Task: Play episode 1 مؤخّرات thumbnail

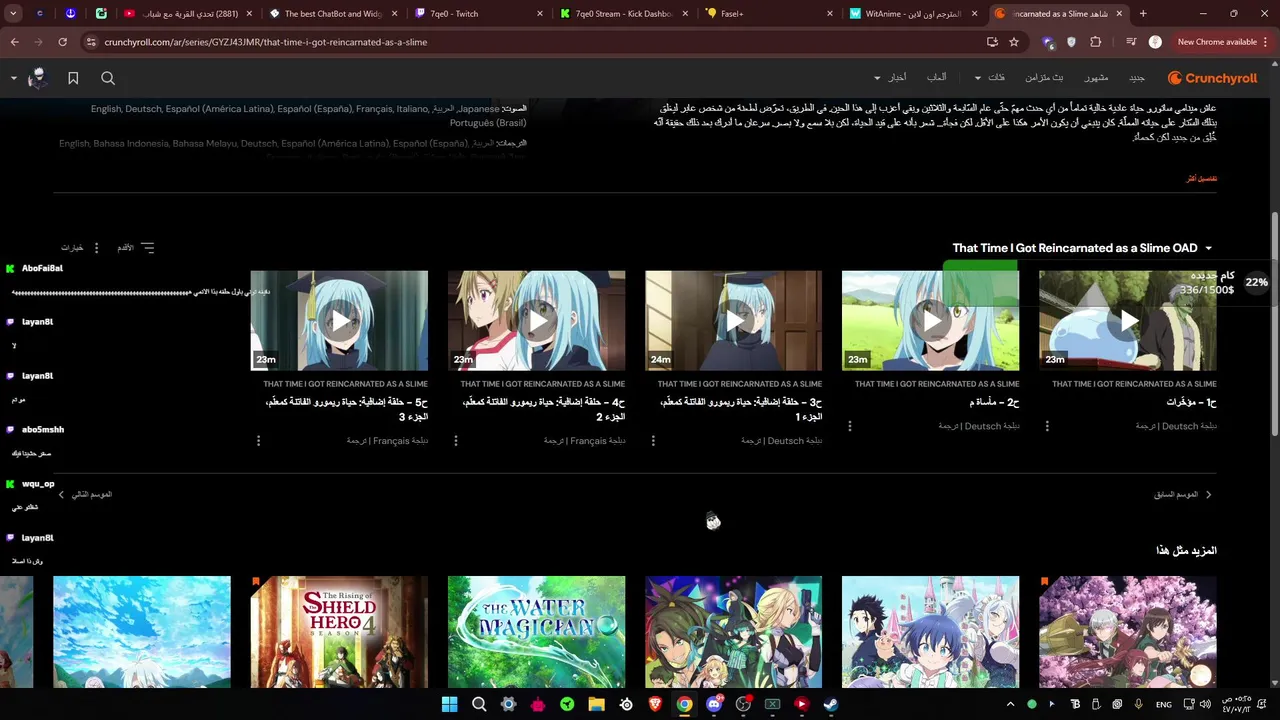Action: click(1128, 321)
